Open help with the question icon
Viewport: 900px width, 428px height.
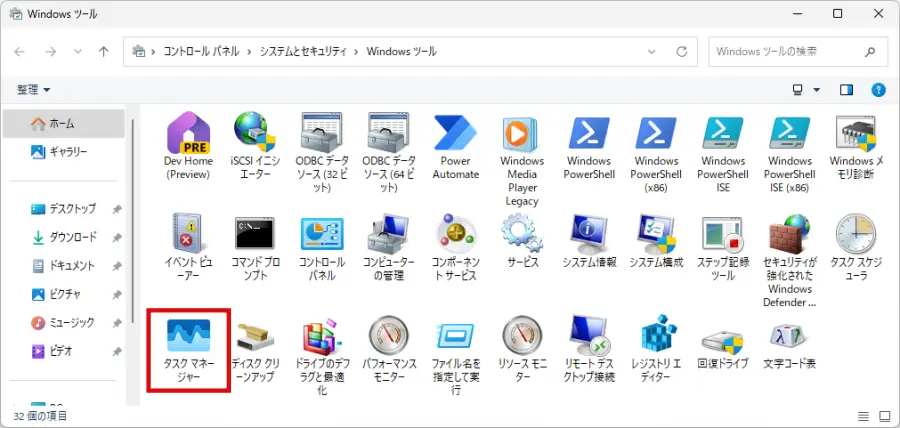(x=878, y=90)
